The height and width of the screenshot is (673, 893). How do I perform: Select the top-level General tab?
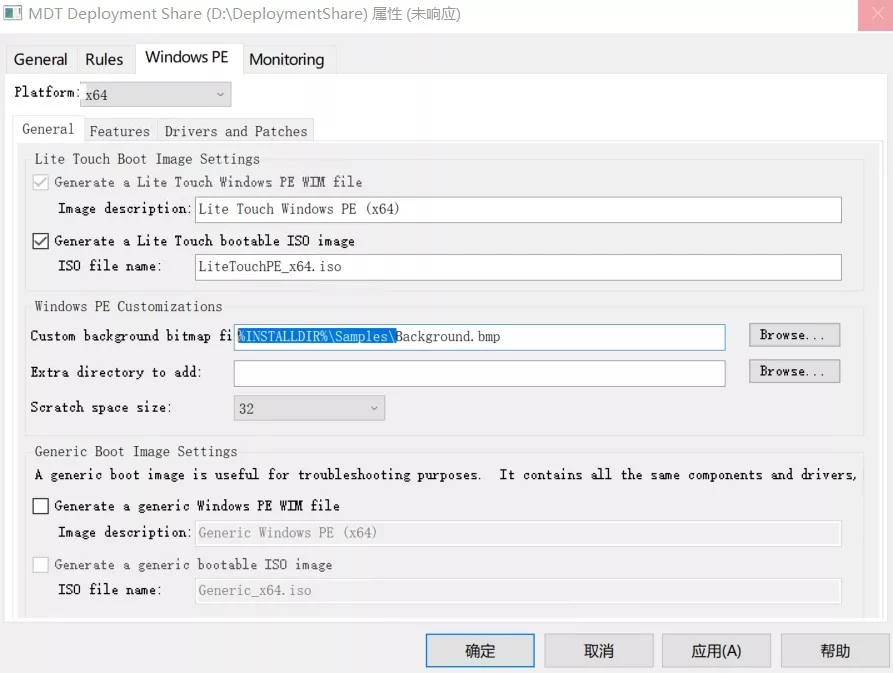coord(40,59)
